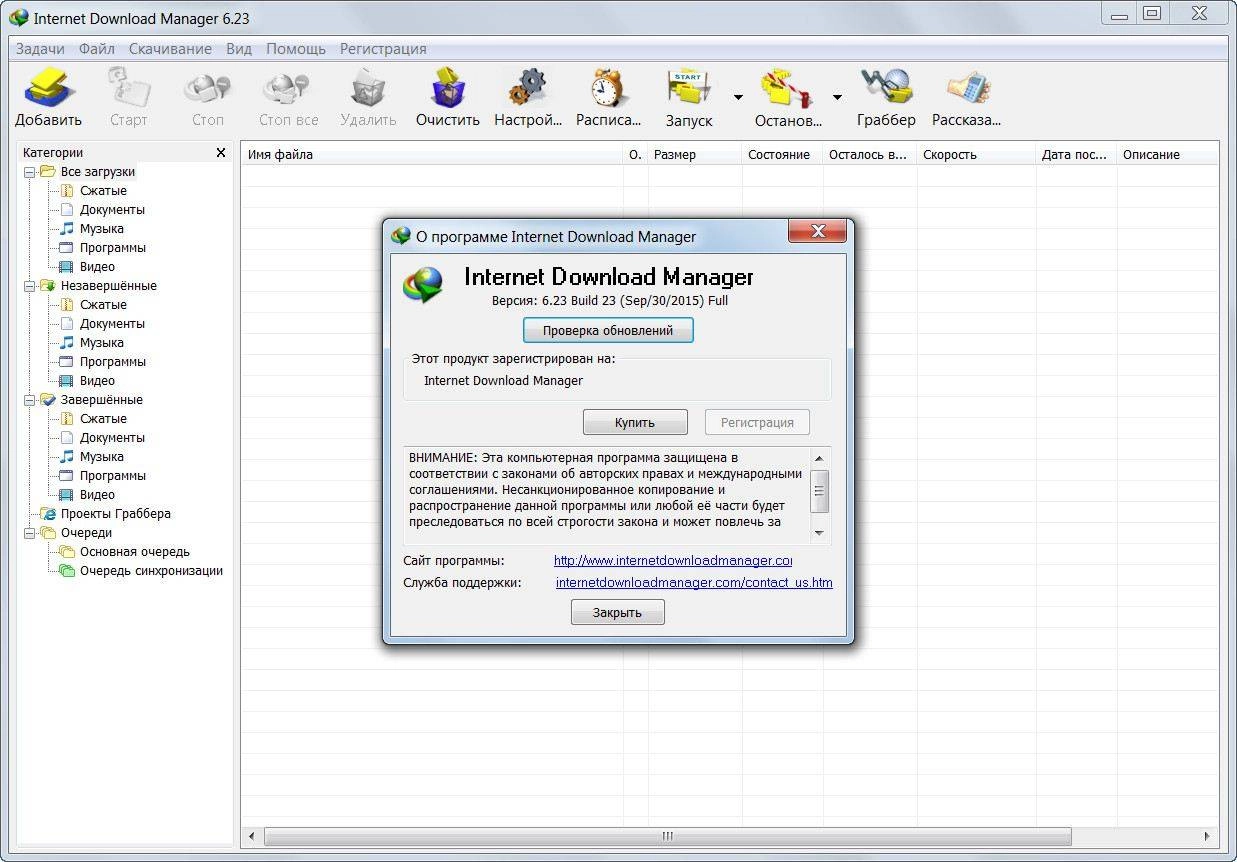Image resolution: width=1237 pixels, height=862 pixels.
Task: Select Документы under Все загрузки
Action: [112, 210]
